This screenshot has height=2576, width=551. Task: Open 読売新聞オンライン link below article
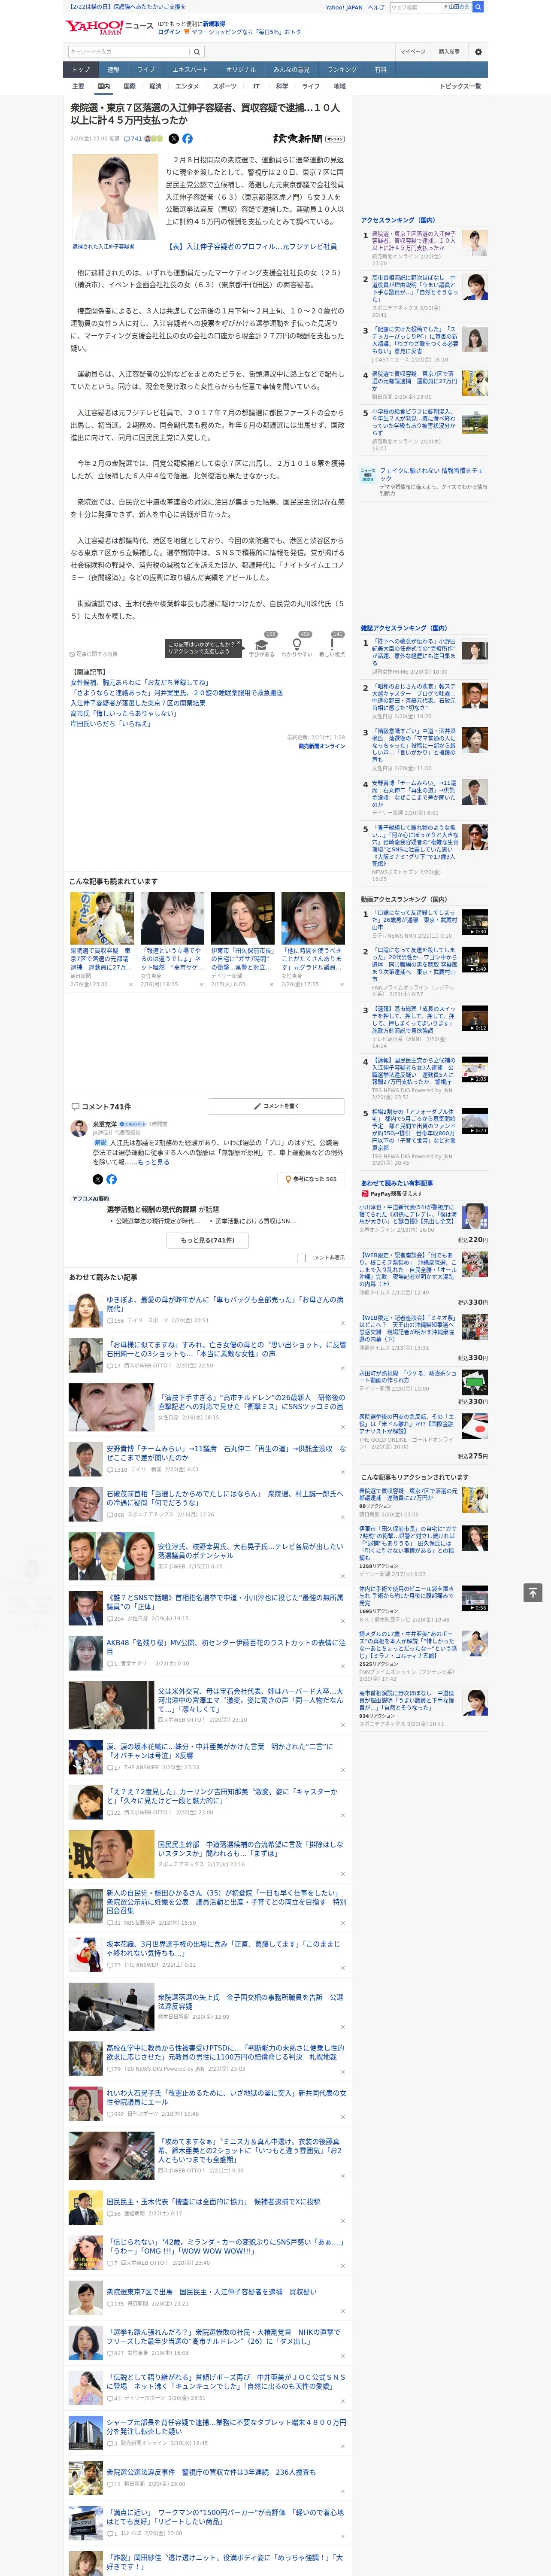point(321,746)
